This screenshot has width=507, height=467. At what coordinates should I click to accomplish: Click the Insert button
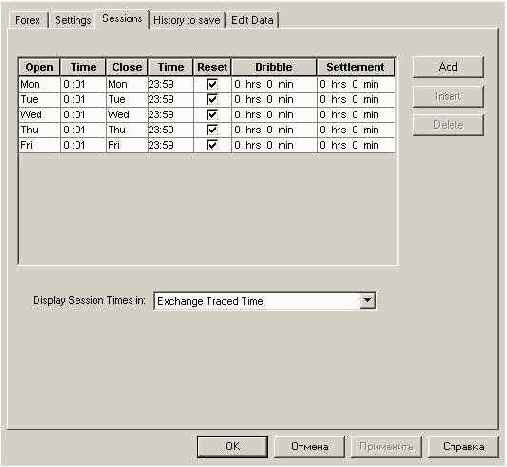pyautogui.click(x=448, y=96)
